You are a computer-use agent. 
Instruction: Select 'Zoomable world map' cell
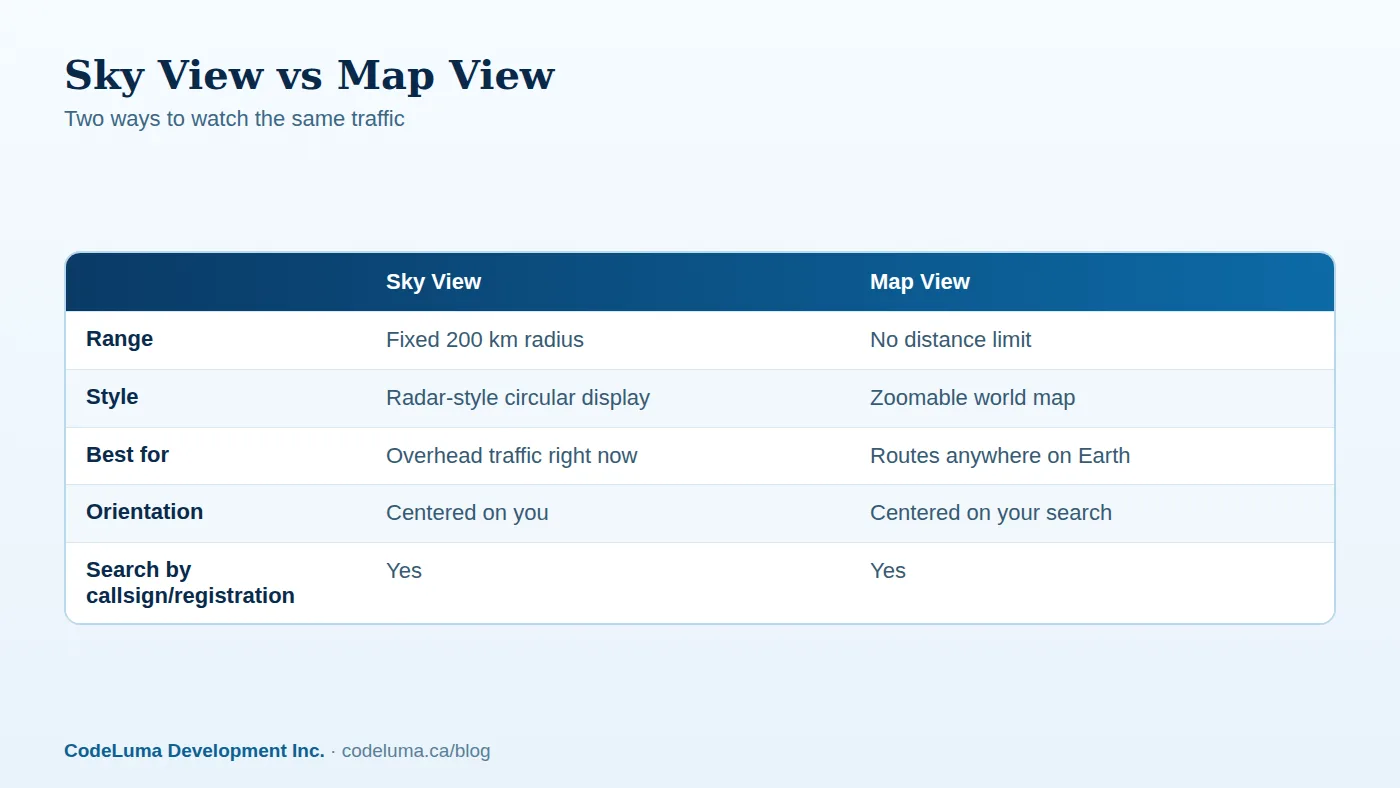[972, 398]
